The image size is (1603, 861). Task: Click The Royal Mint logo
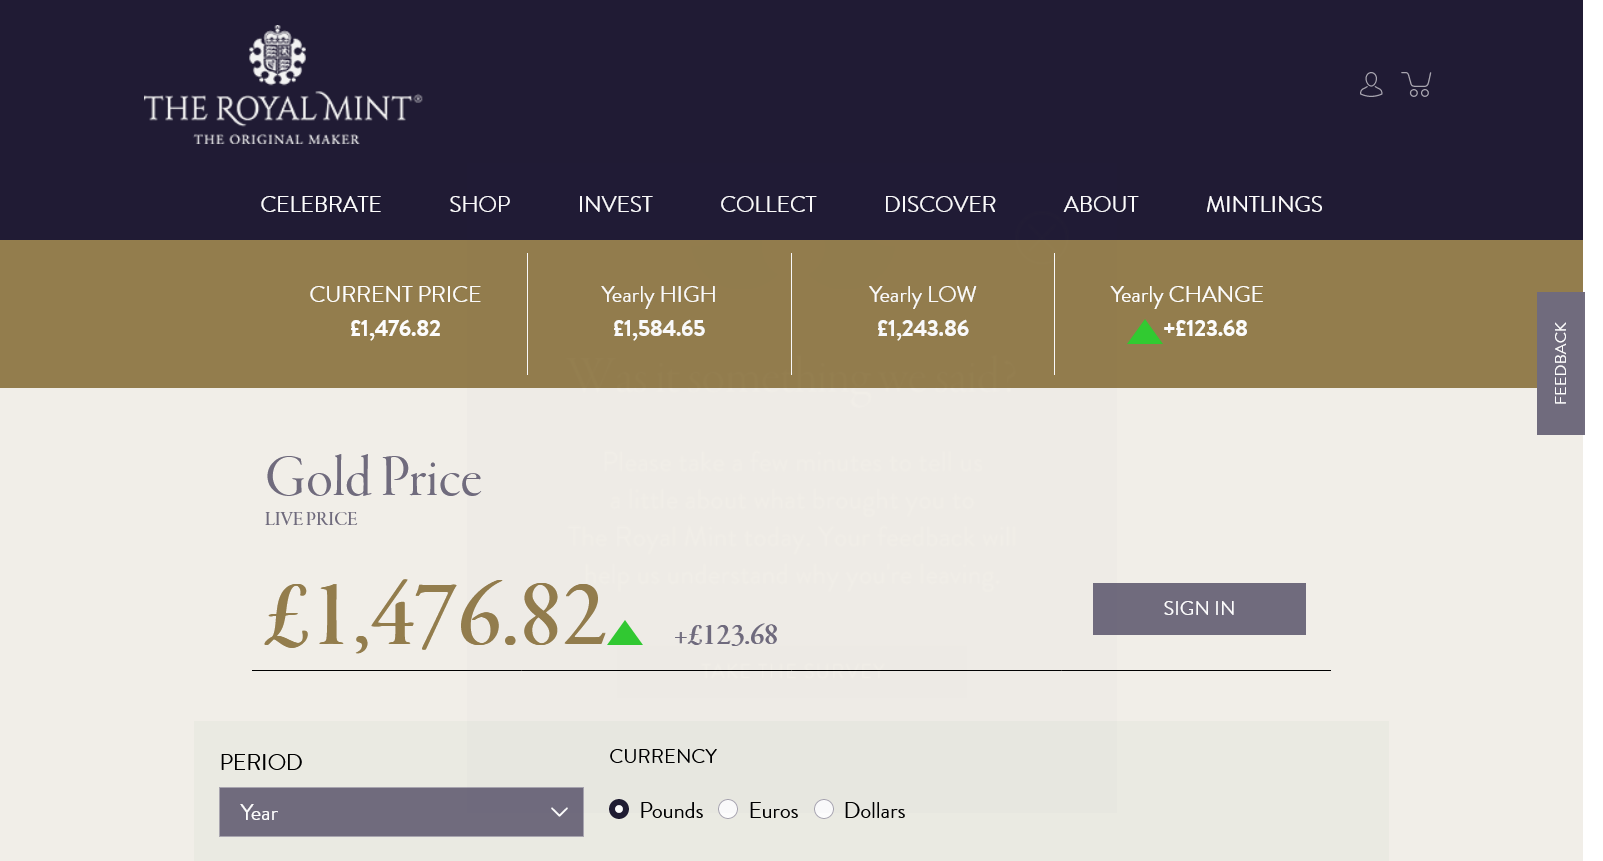click(282, 86)
